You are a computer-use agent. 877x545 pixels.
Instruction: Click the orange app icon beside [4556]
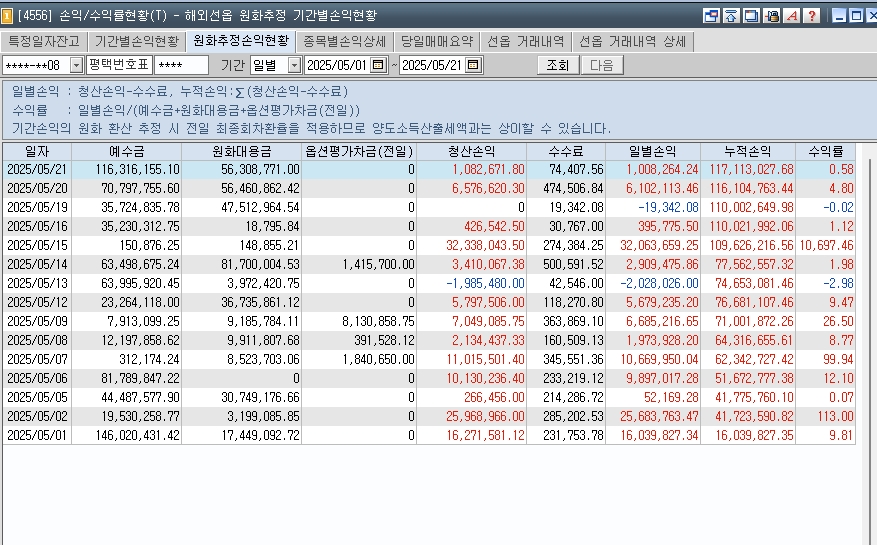(x=7, y=16)
